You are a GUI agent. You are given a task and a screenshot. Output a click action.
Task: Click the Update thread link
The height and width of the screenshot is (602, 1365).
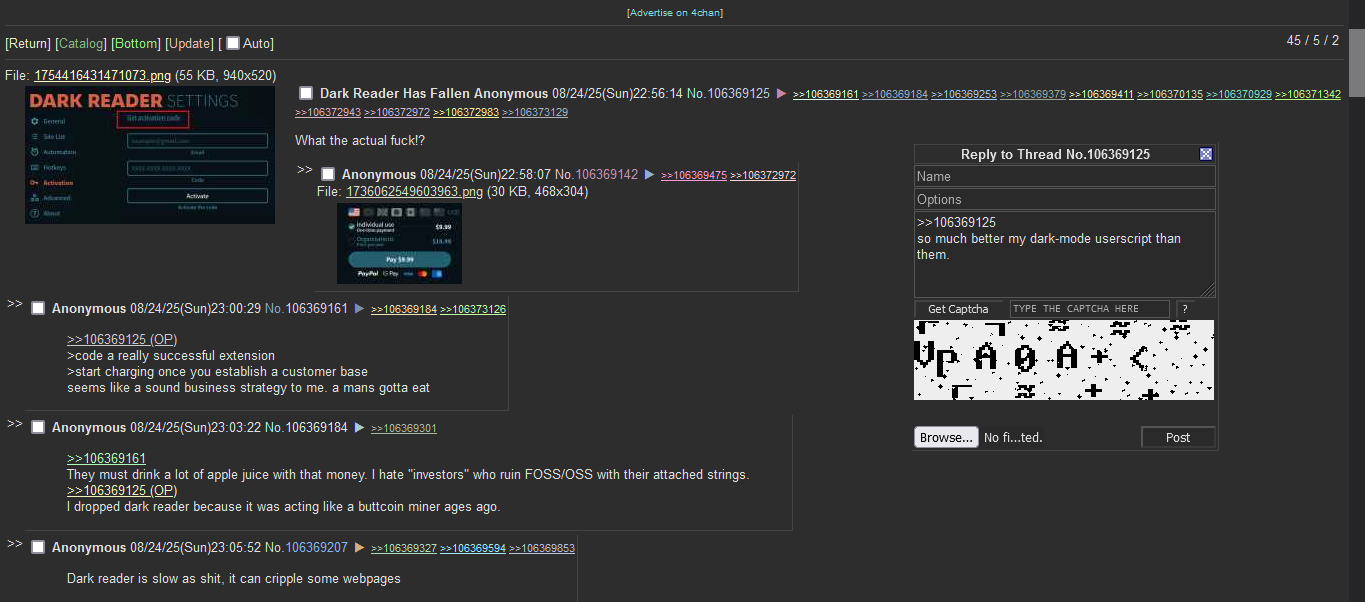point(190,43)
